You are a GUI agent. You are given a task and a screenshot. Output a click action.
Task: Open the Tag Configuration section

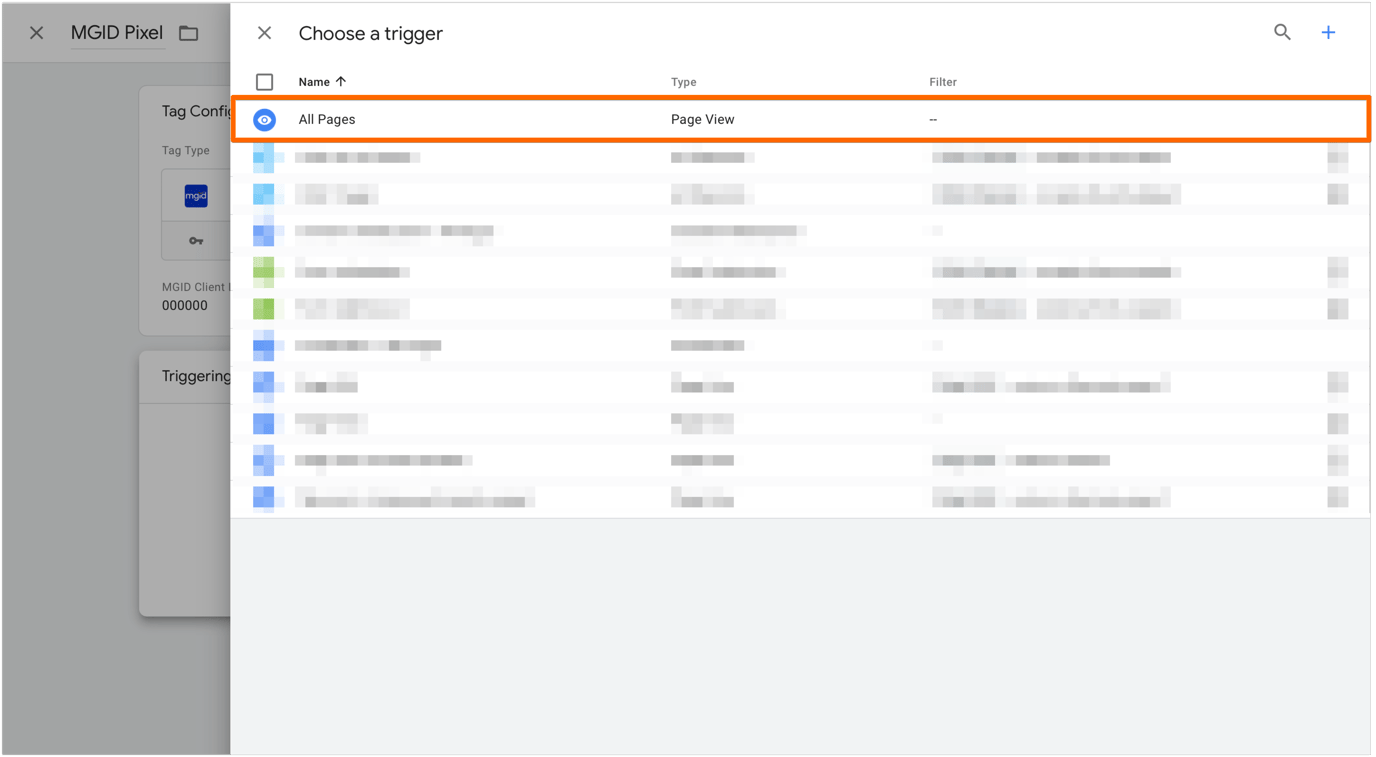tap(197, 111)
